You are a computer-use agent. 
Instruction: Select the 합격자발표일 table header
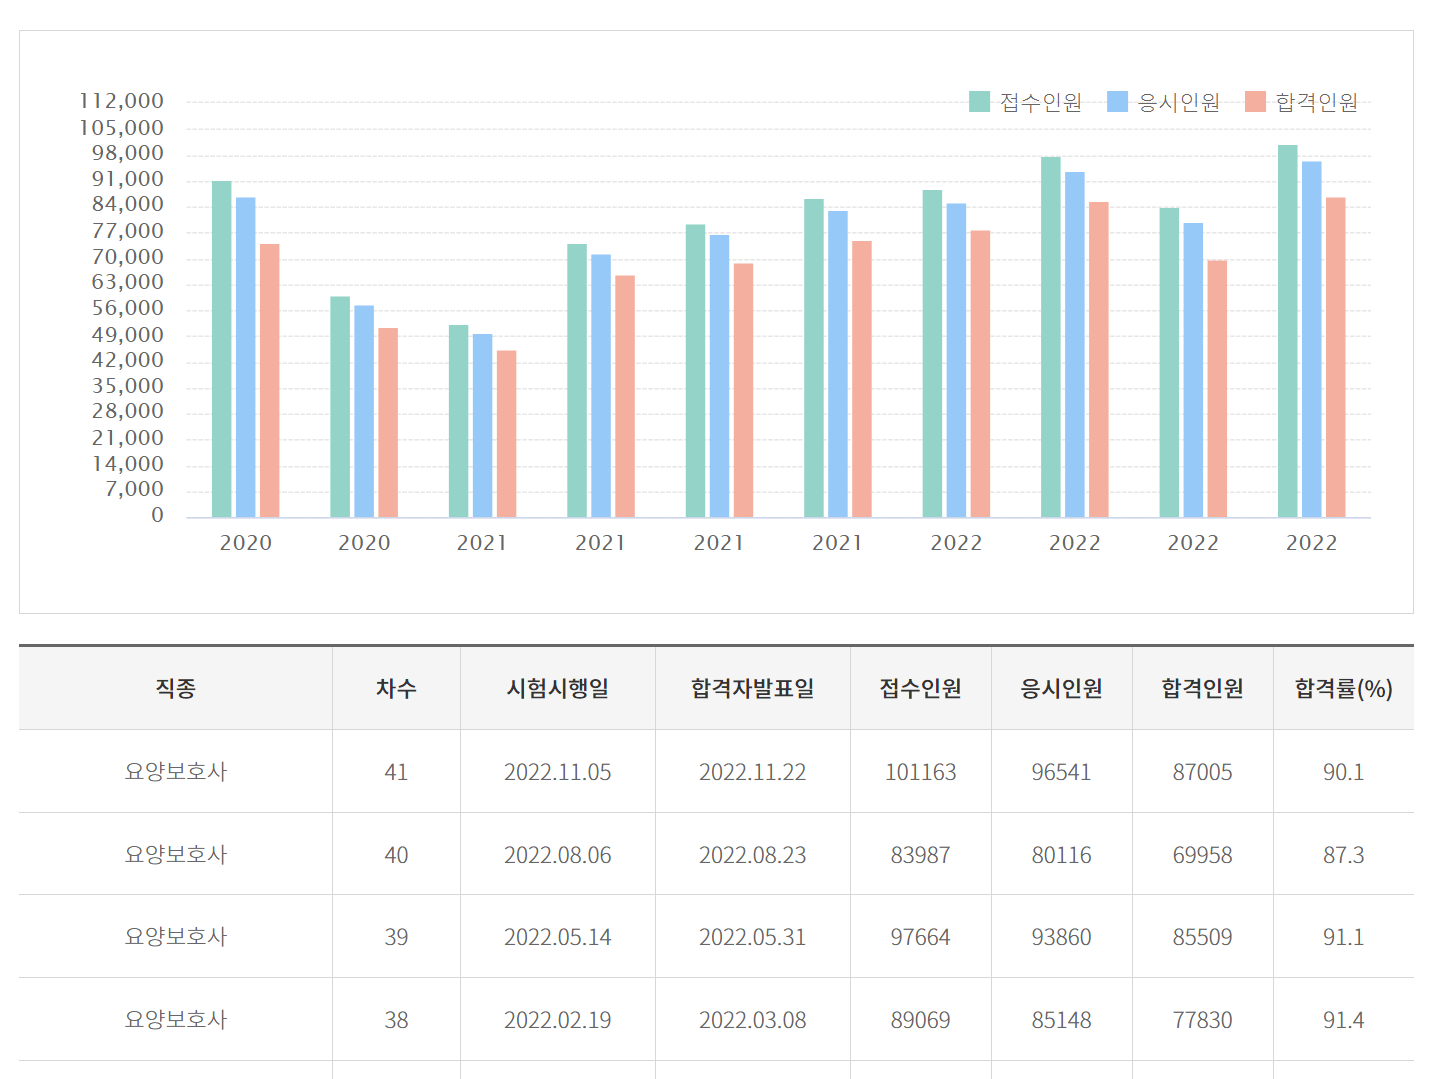(752, 688)
